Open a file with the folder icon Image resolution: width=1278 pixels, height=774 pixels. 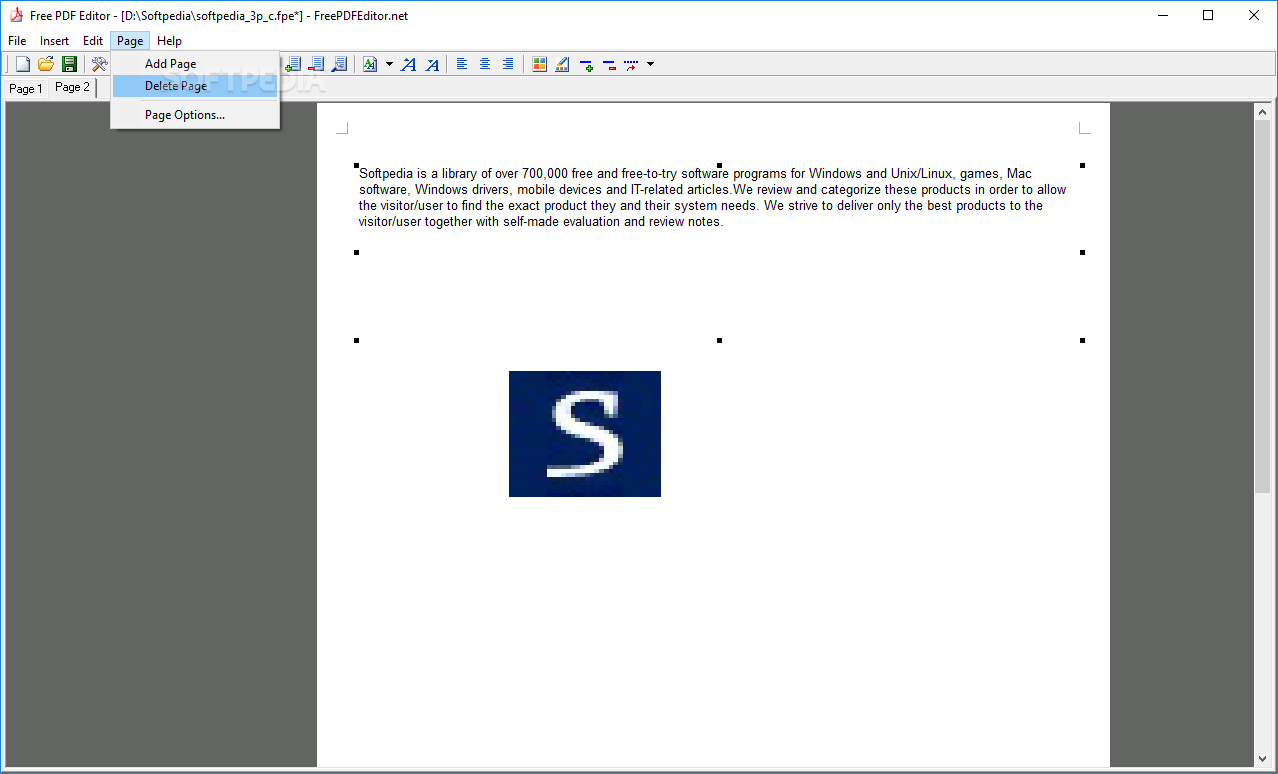[46, 64]
